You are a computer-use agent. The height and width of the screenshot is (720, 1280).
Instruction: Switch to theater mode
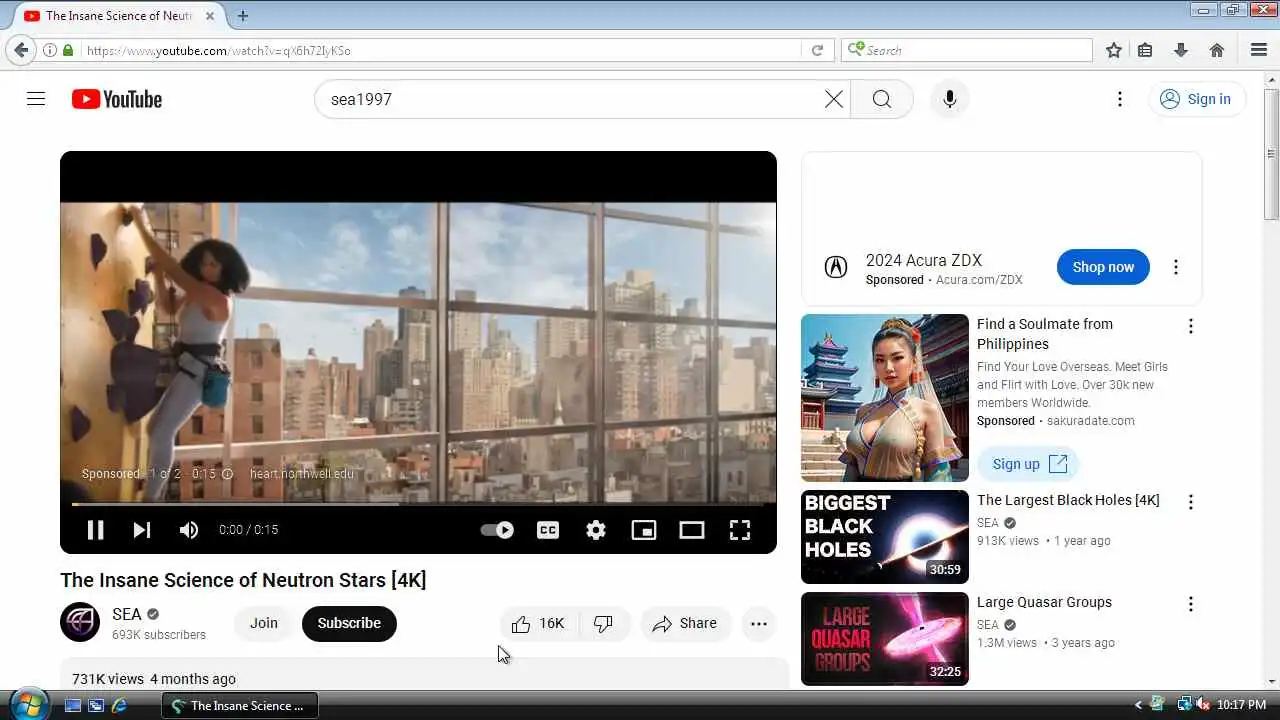coord(692,530)
